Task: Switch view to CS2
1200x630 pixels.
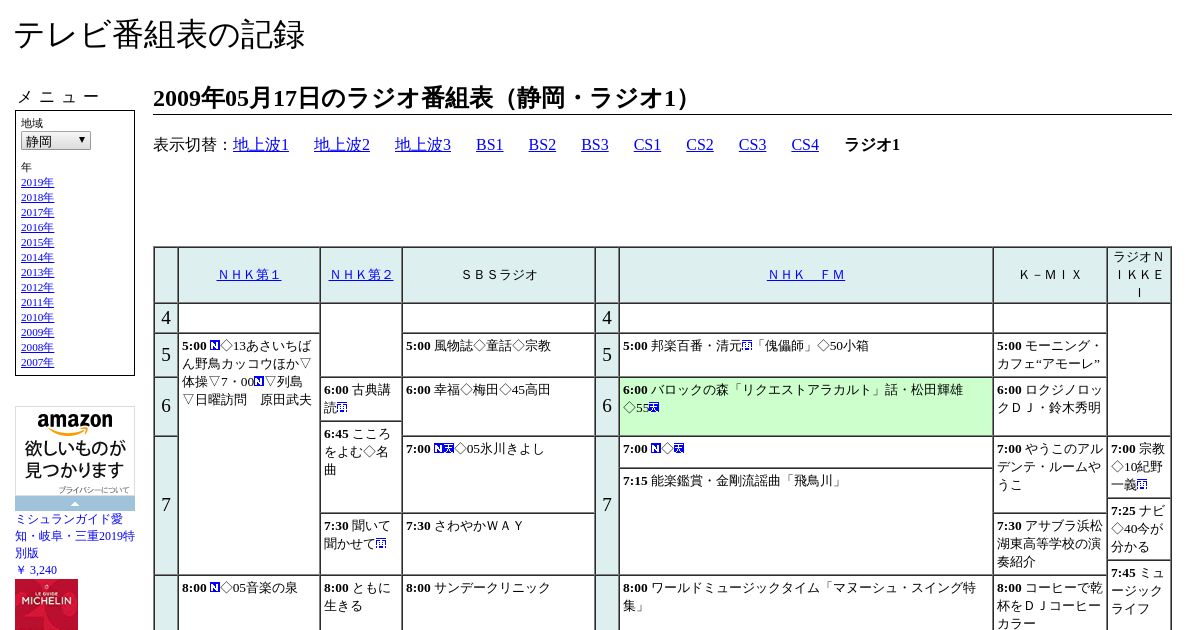Action: tap(700, 145)
